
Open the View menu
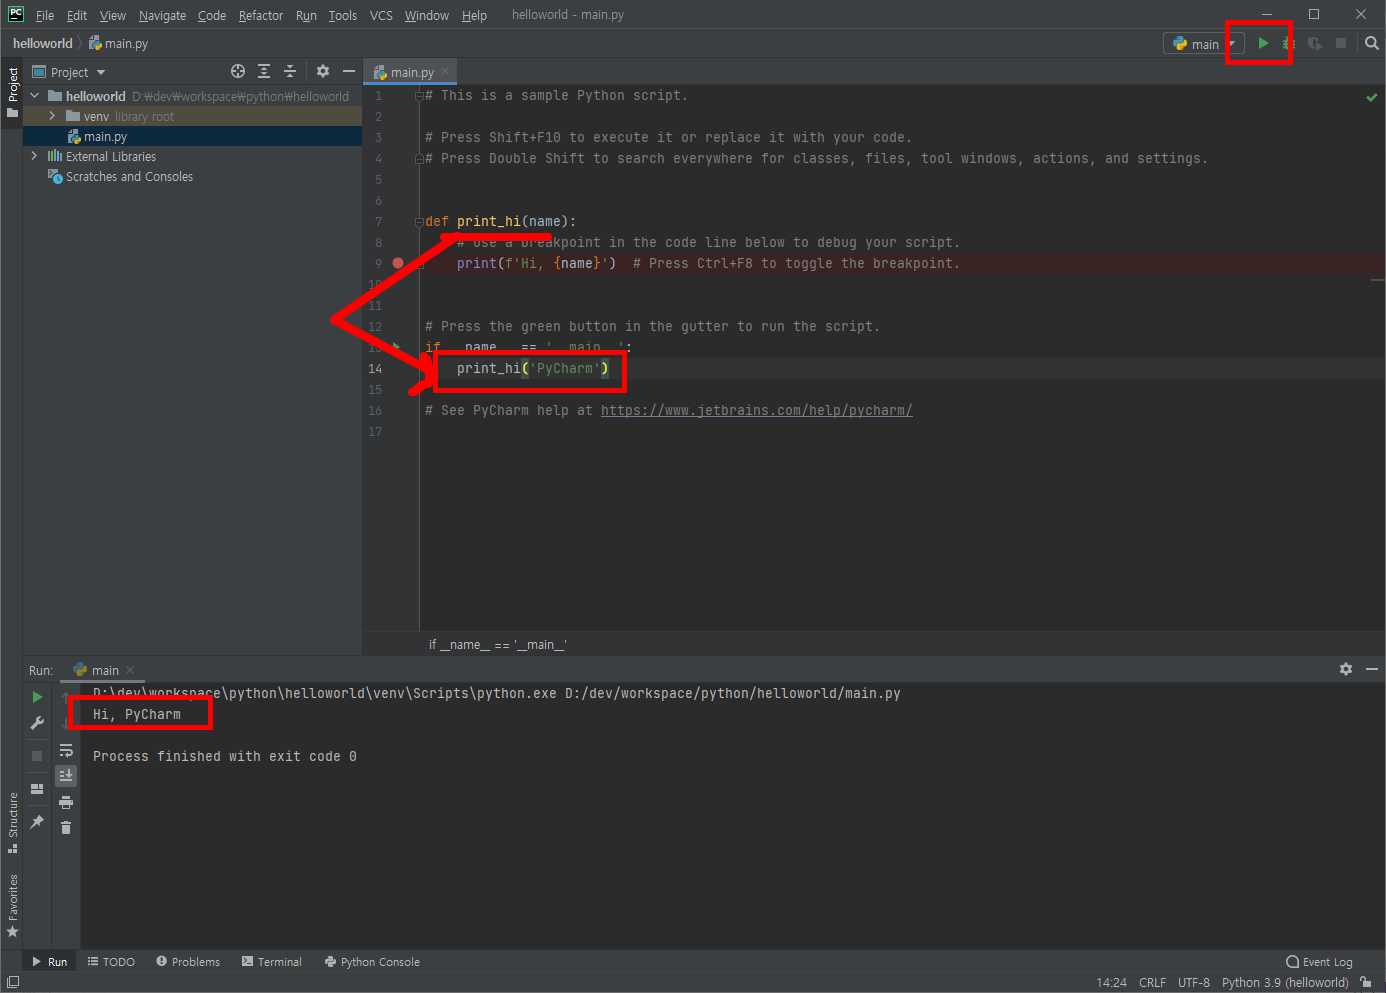(x=113, y=15)
